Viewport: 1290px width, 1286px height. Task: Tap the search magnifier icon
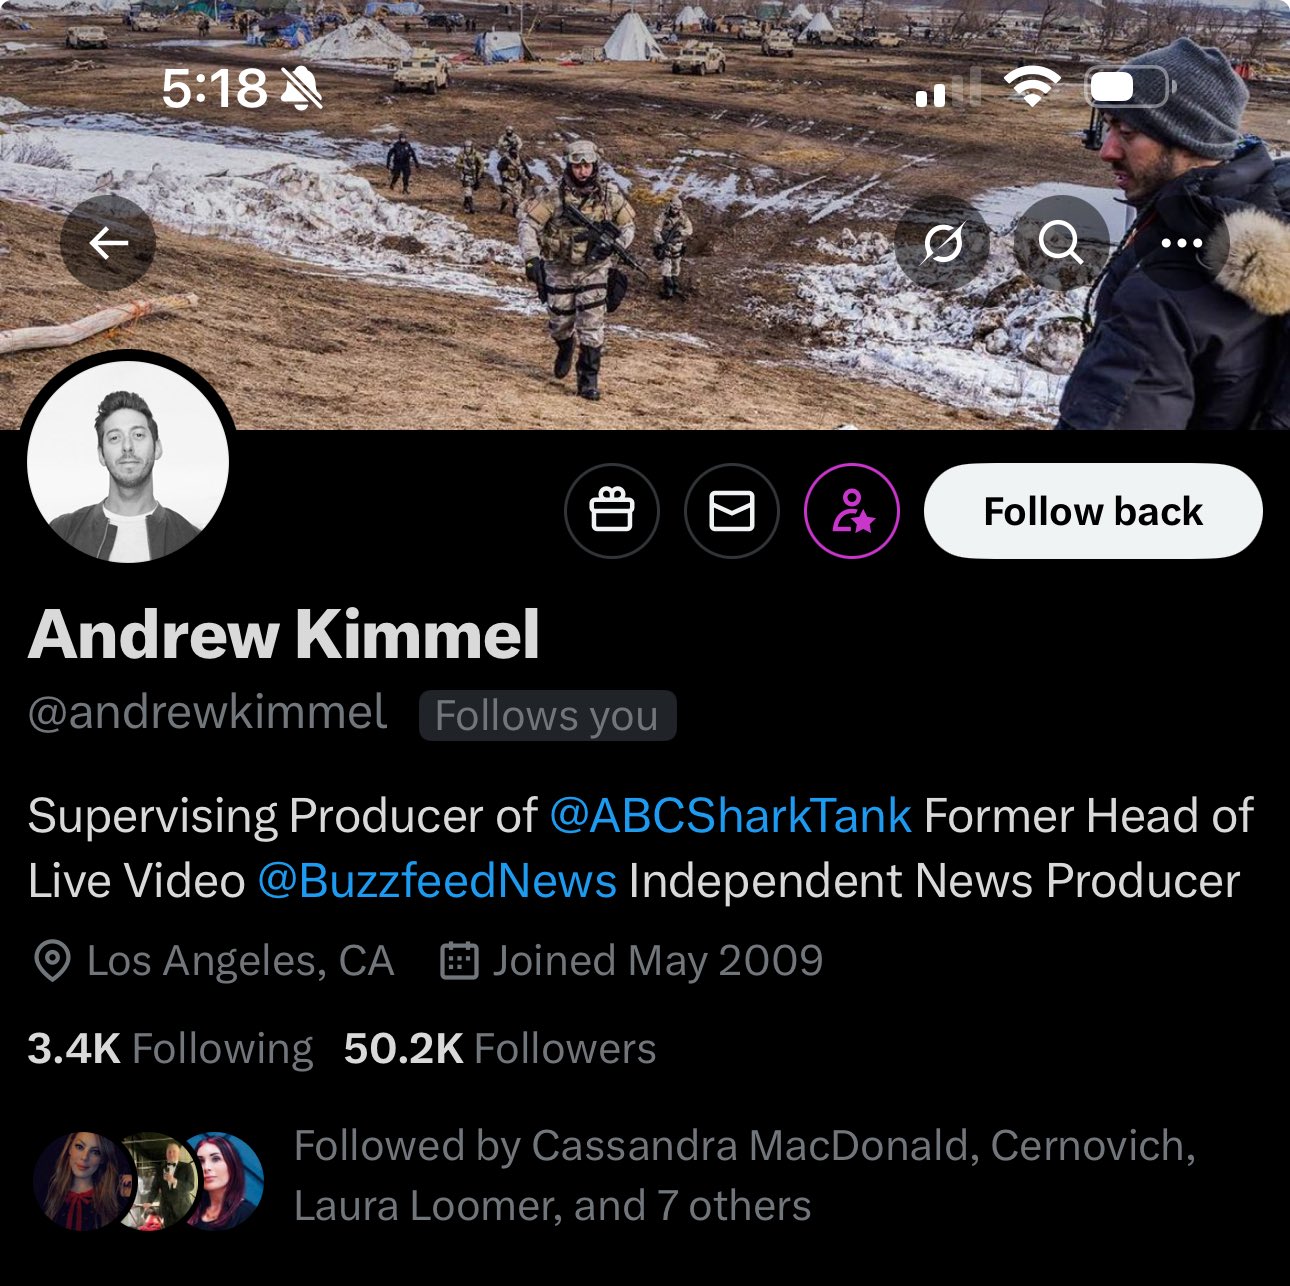coord(1061,243)
